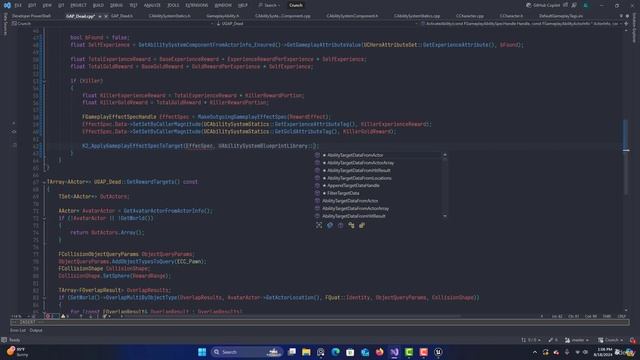Click the Ready status icon
The width and height of the screenshot is (640, 360).
4,340
